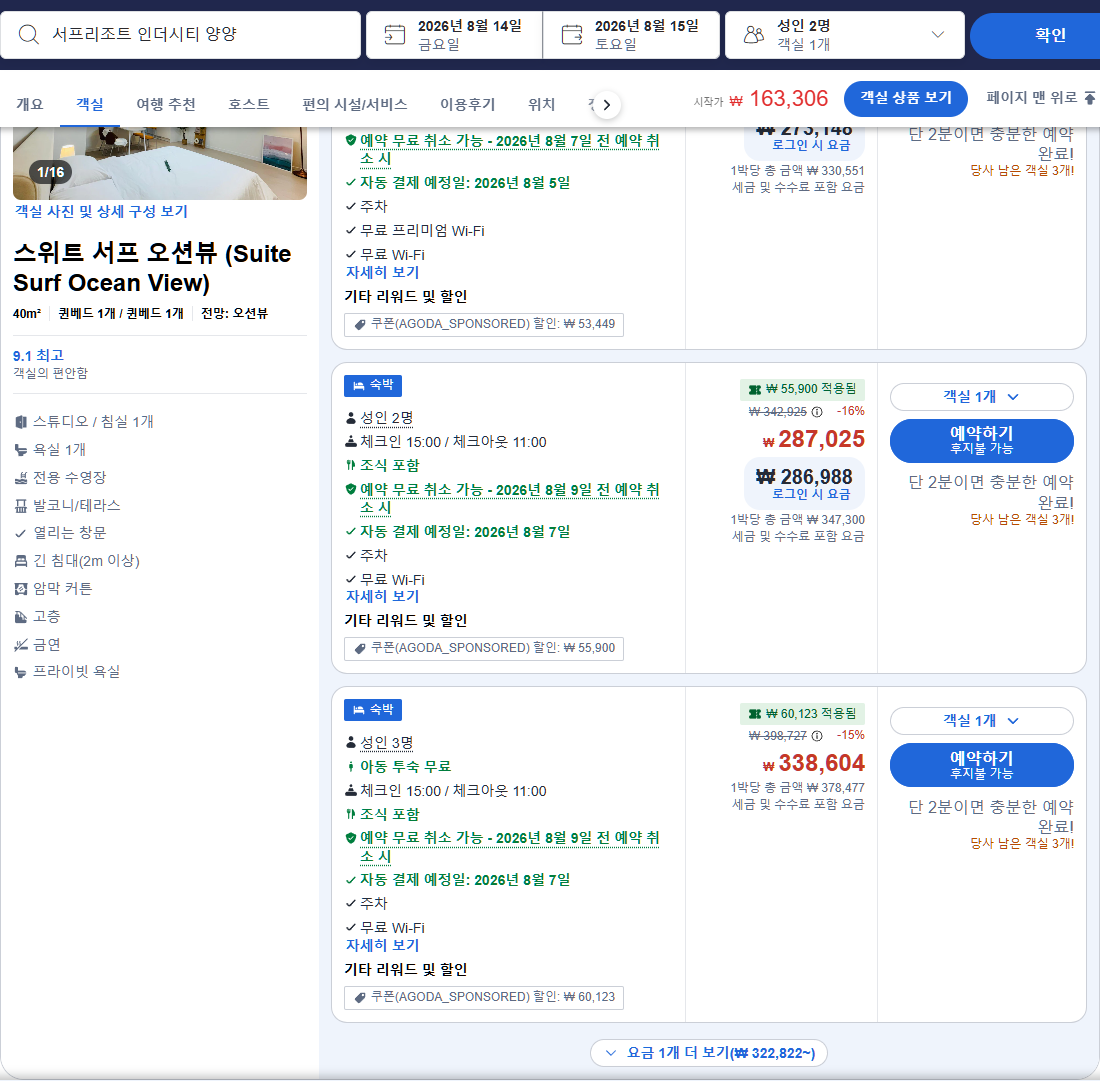The image size is (1100, 1081).
Task: Click 예약하기 for ₩287,025 rate
Action: (981, 441)
